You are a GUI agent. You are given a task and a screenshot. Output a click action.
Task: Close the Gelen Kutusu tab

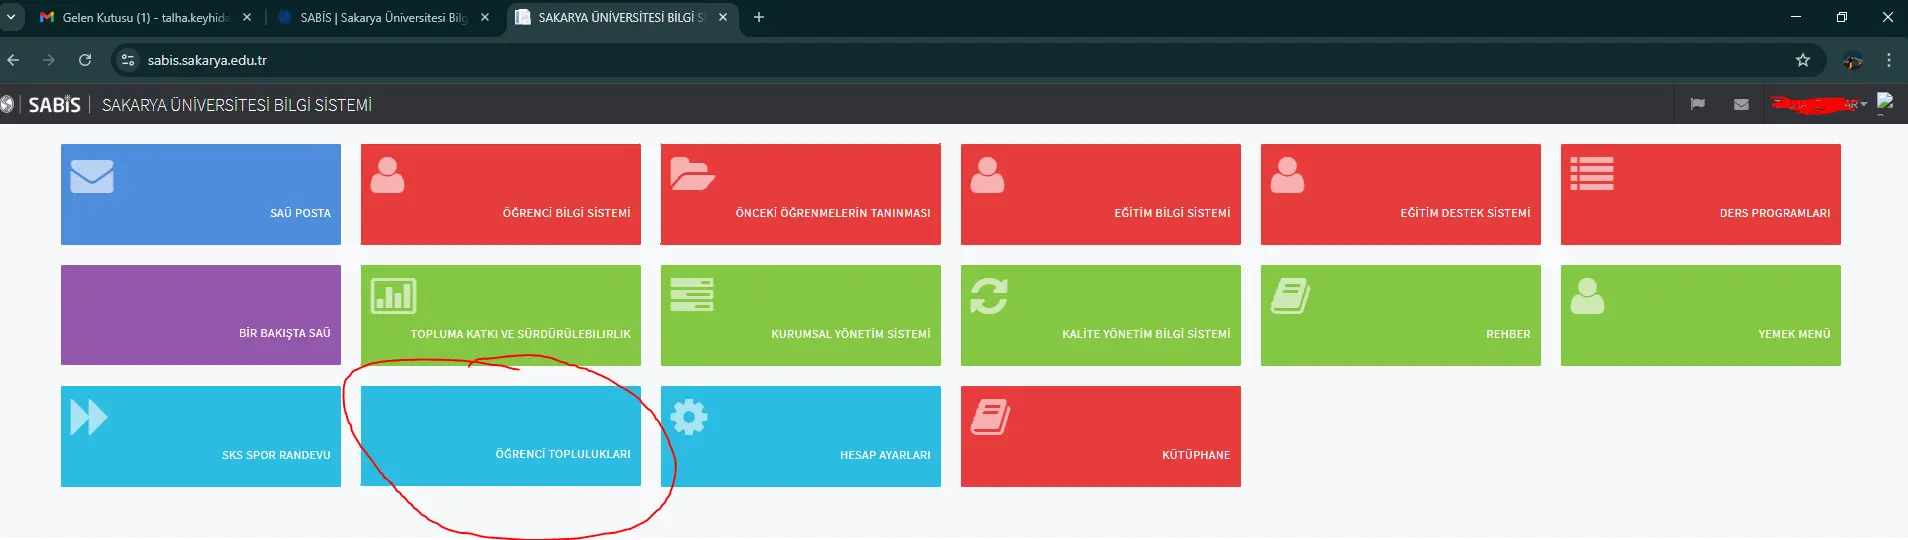pos(247,17)
